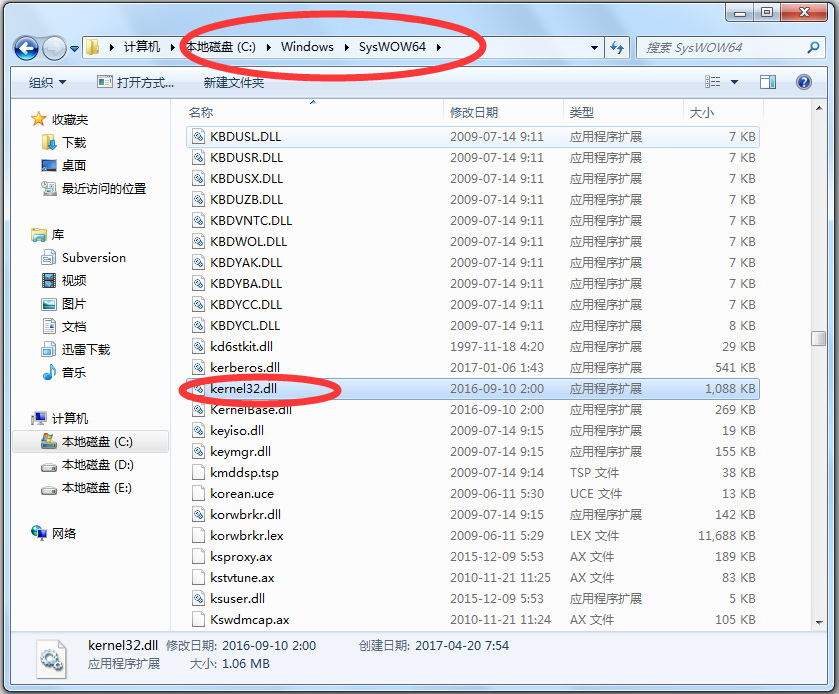This screenshot has height=694, width=839.
Task: Open Help via the question mark icon
Action: 803,81
